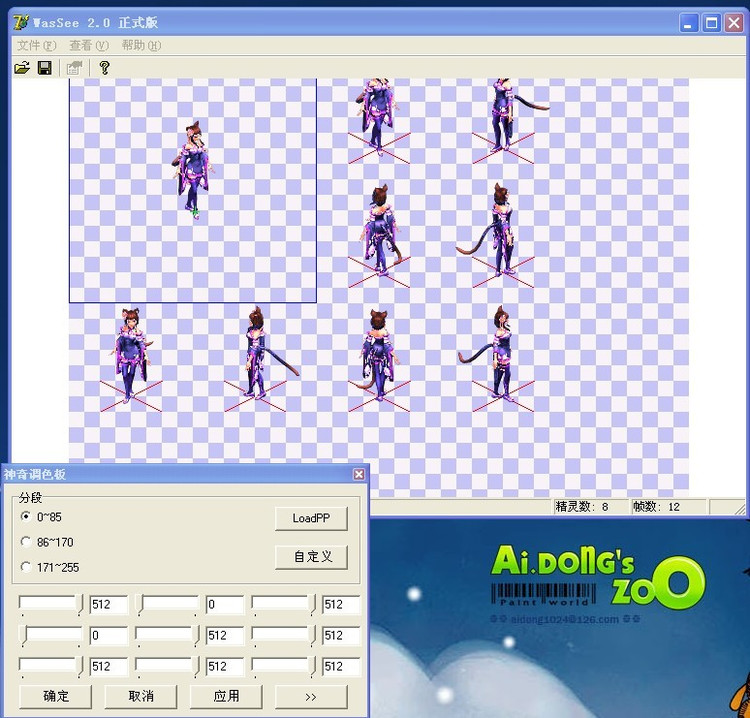The image size is (750, 718).
Task: Click the grayed export toolbar icon
Action: pos(74,68)
